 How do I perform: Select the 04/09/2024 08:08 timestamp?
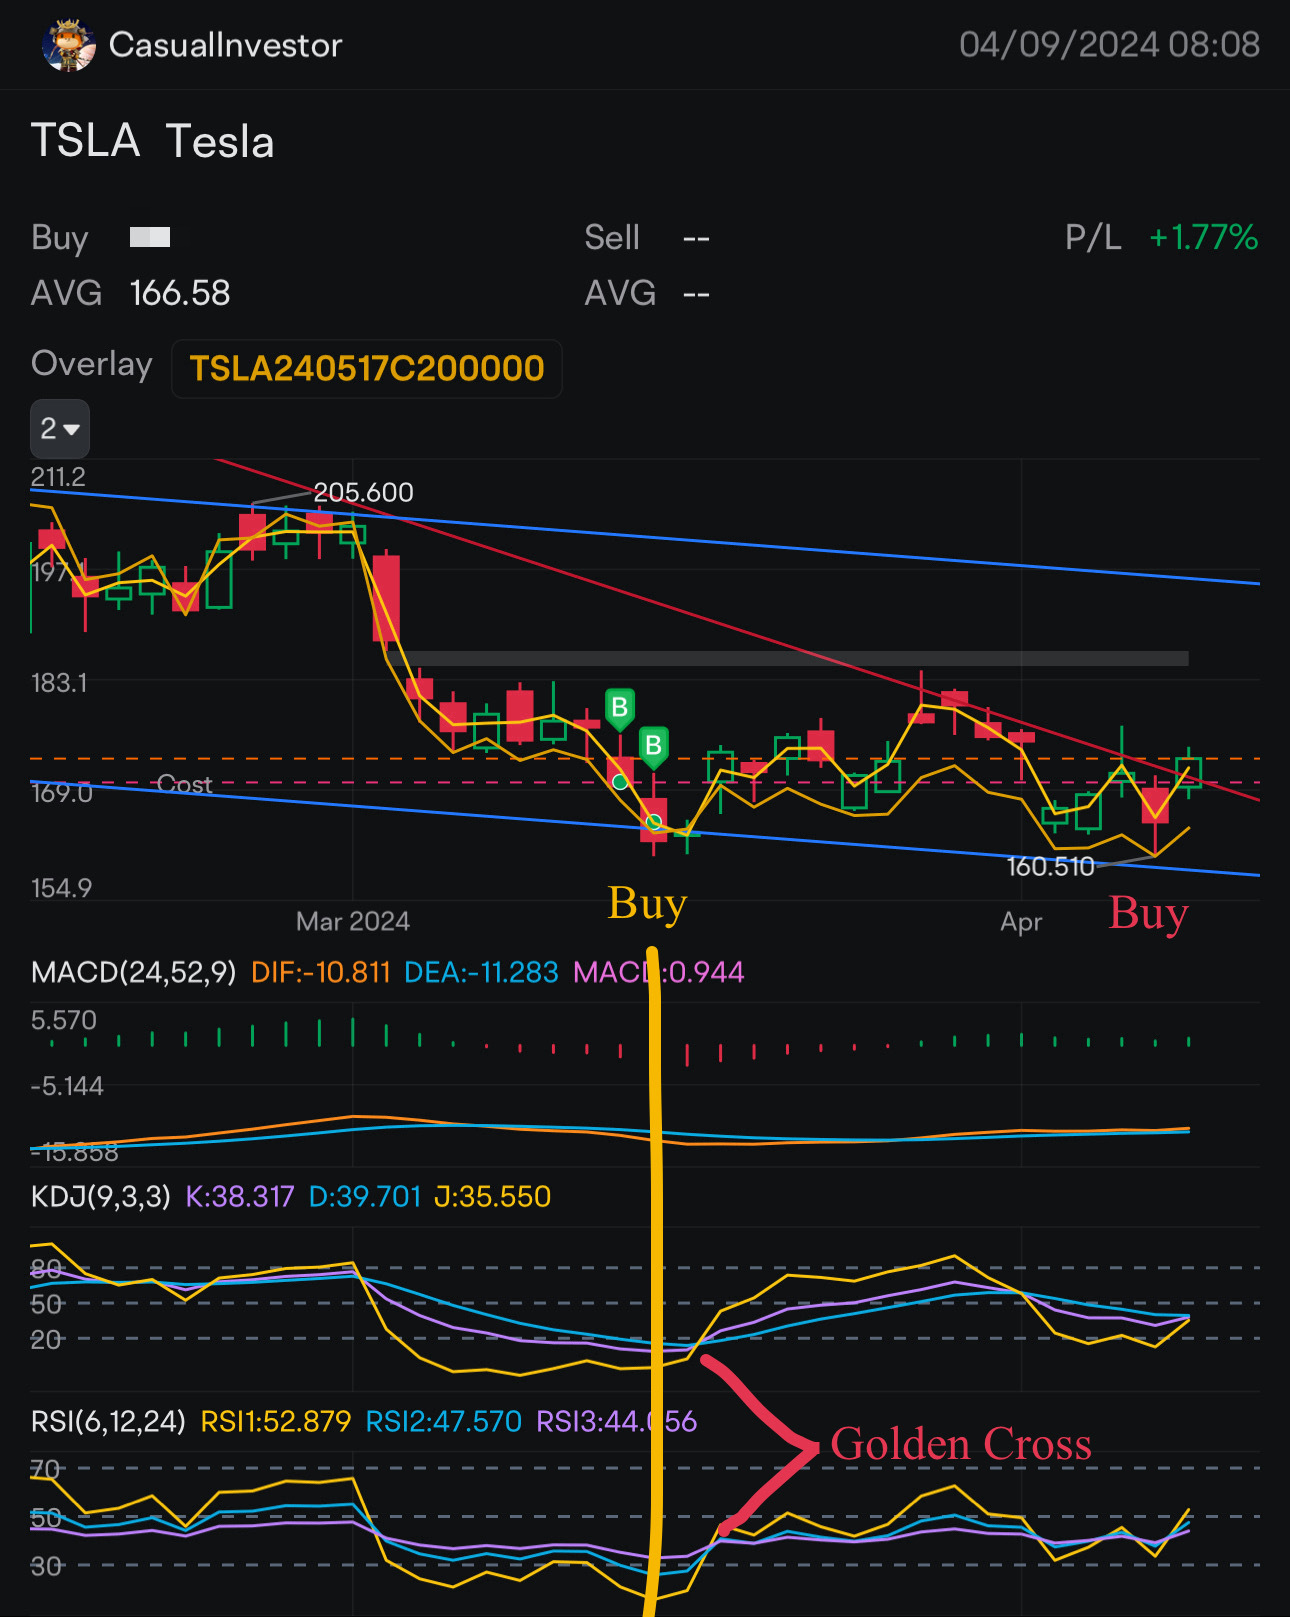[1110, 45]
